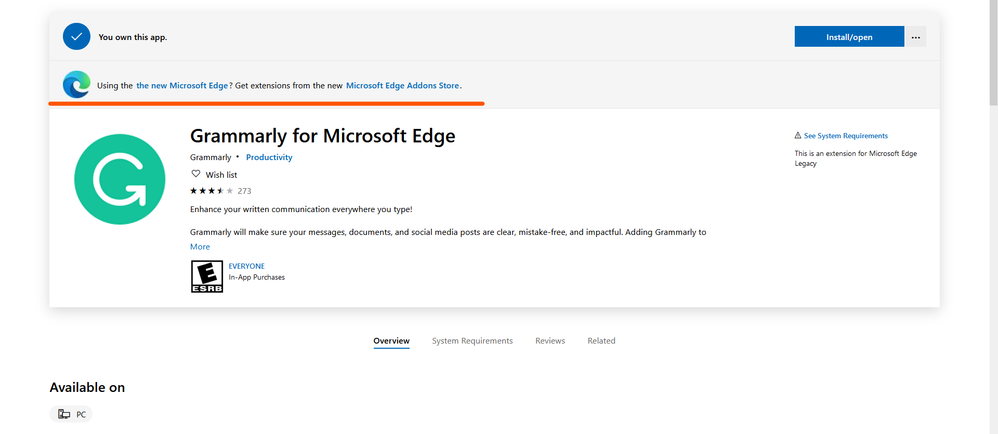The height and width of the screenshot is (434, 998).
Task: Click the heart Wish list icon
Action: pyautogui.click(x=195, y=174)
